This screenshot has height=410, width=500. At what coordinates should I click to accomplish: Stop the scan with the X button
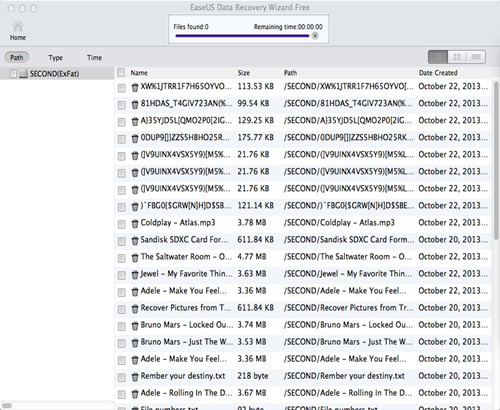(315, 36)
